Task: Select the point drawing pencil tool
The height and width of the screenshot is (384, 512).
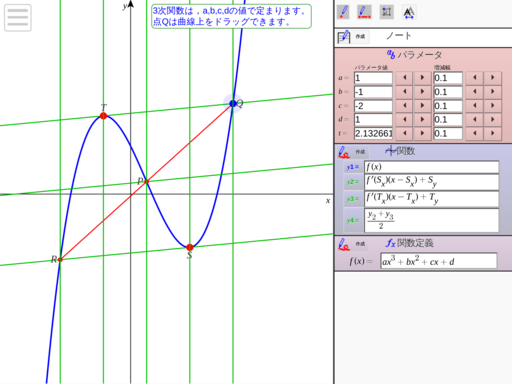Action: point(343,12)
